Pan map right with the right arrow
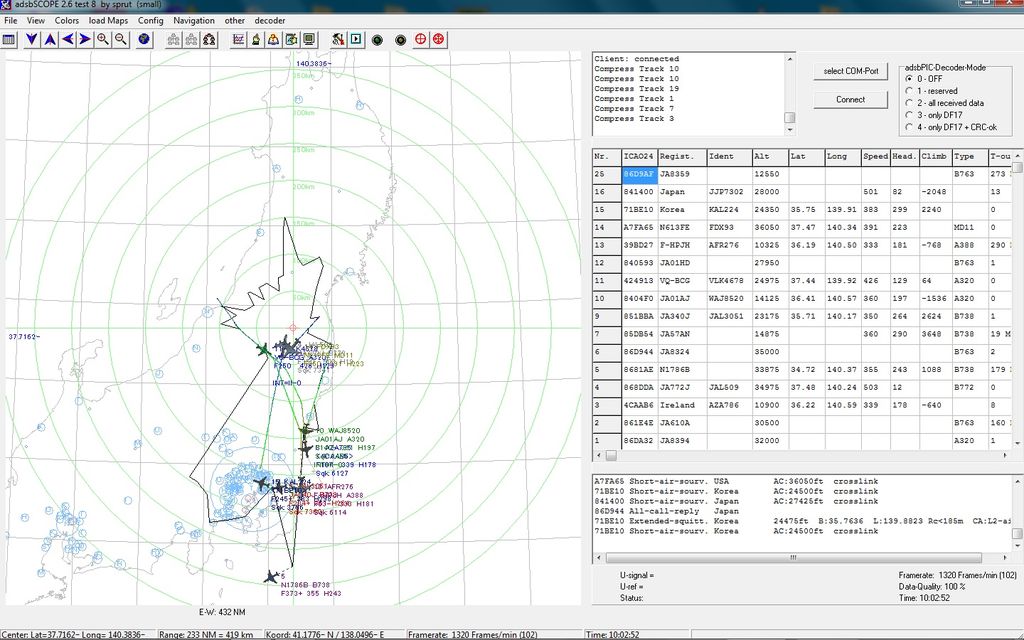 85,39
